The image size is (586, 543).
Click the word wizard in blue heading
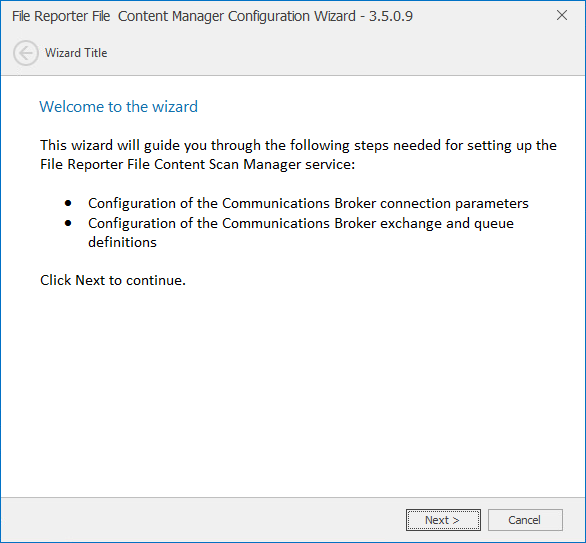coord(175,107)
